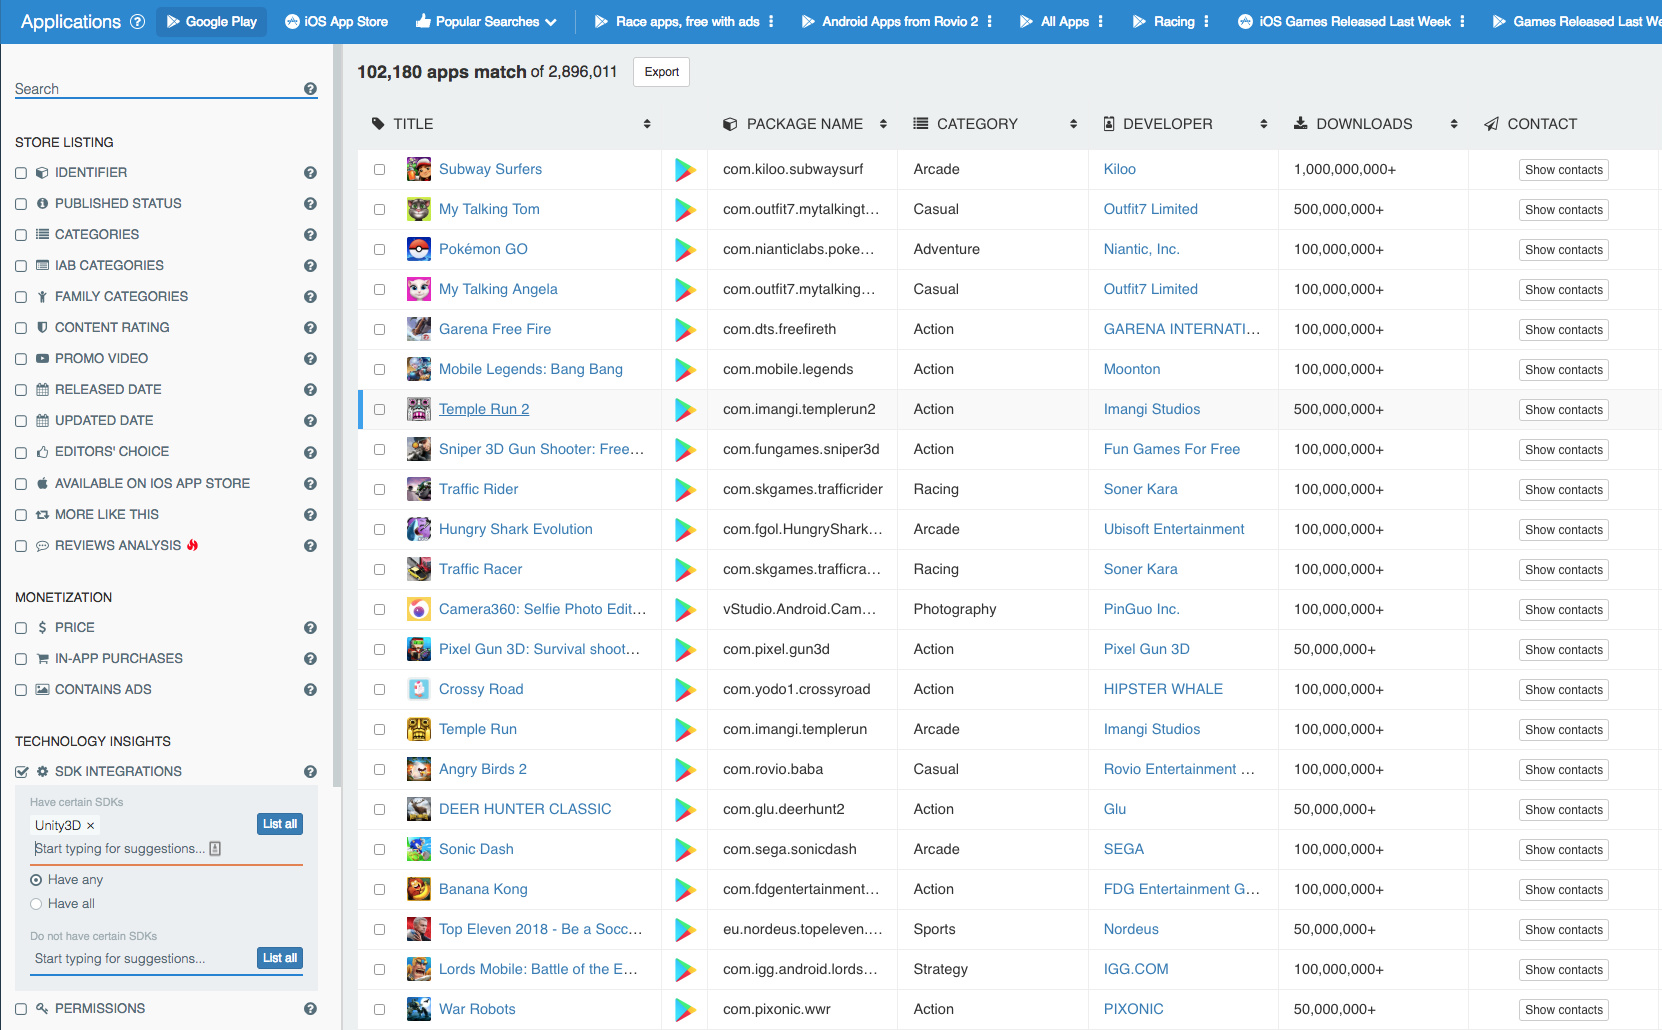Click Google Play icon in Banana Kong row
The width and height of the screenshot is (1662, 1030).
[685, 889]
